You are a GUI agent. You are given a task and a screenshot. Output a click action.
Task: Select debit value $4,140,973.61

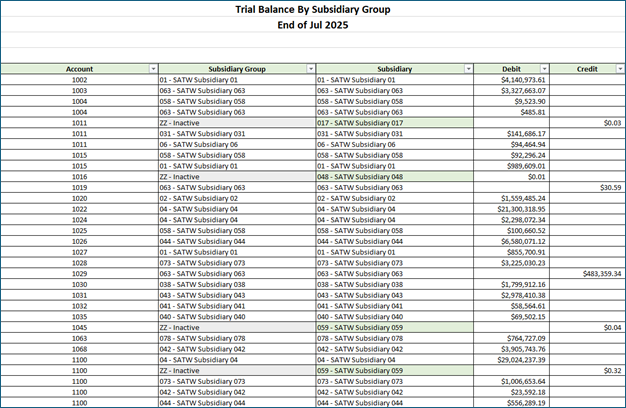(x=511, y=80)
